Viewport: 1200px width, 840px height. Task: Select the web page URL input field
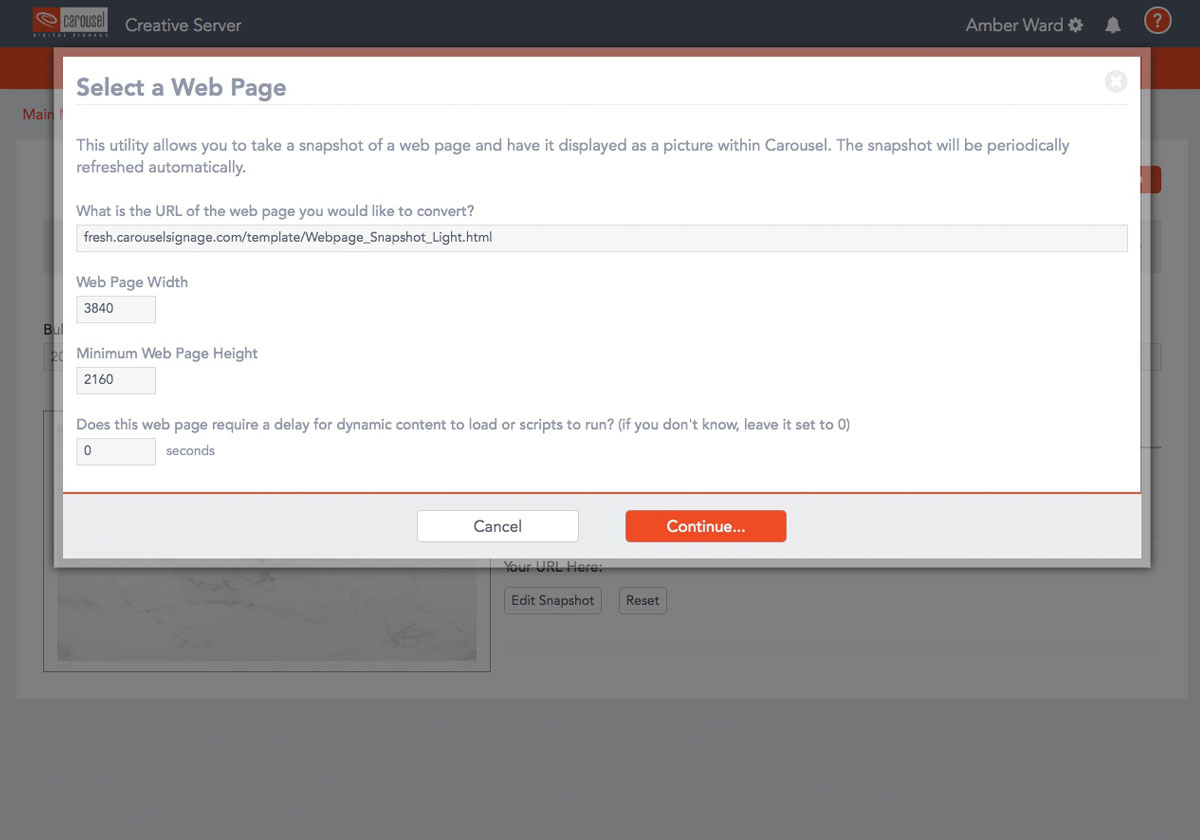[x=601, y=238]
